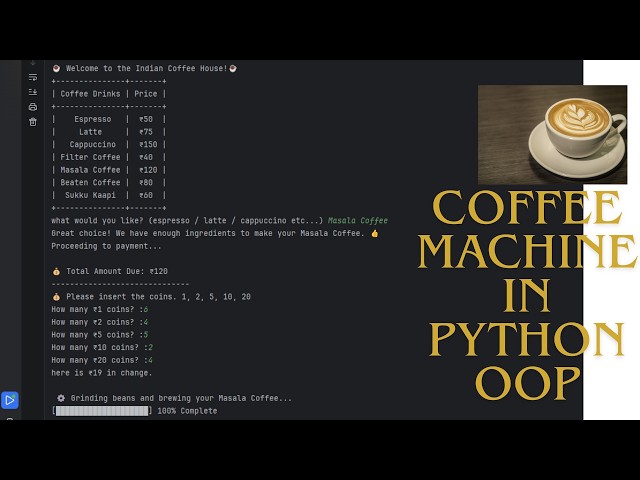Image resolution: width=640 pixels, height=480 pixels.
Task: Click the green Masala Coffee input text
Action: pyautogui.click(x=358, y=221)
